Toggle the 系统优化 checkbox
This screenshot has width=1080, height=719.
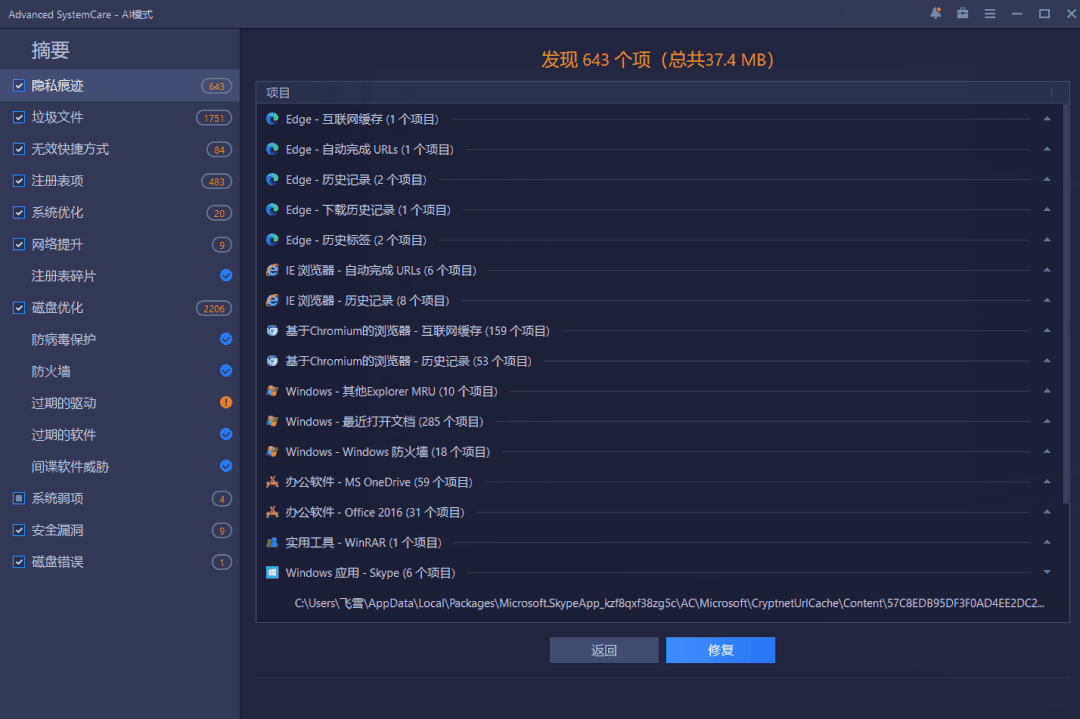(x=19, y=212)
